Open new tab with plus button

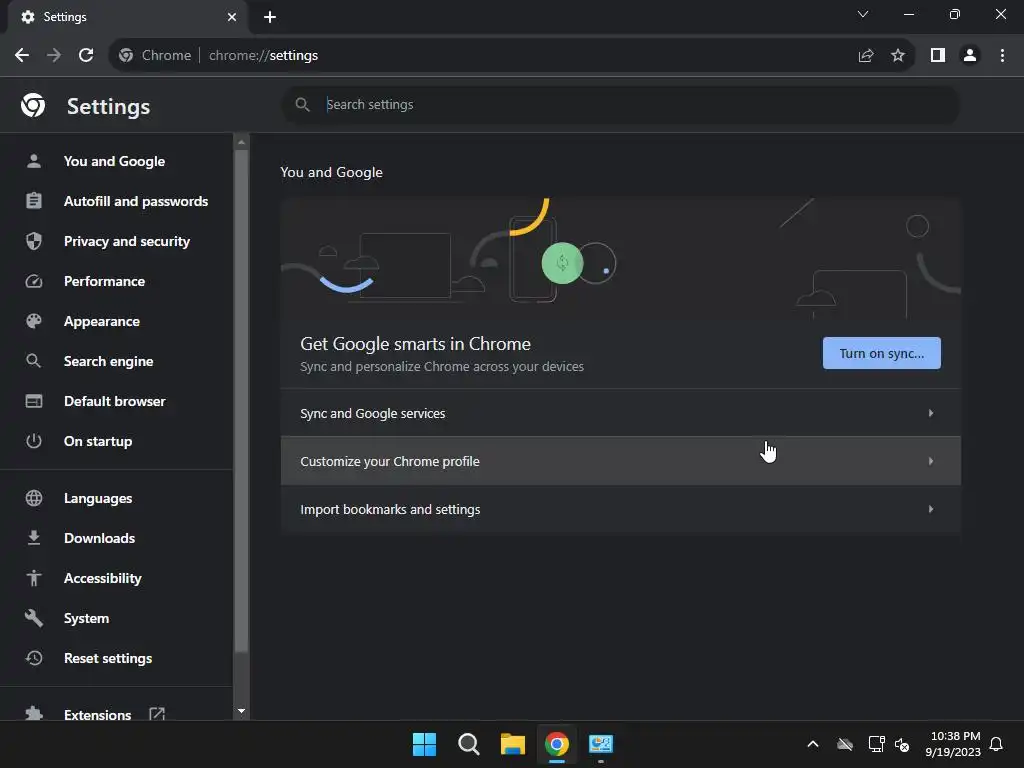270,17
